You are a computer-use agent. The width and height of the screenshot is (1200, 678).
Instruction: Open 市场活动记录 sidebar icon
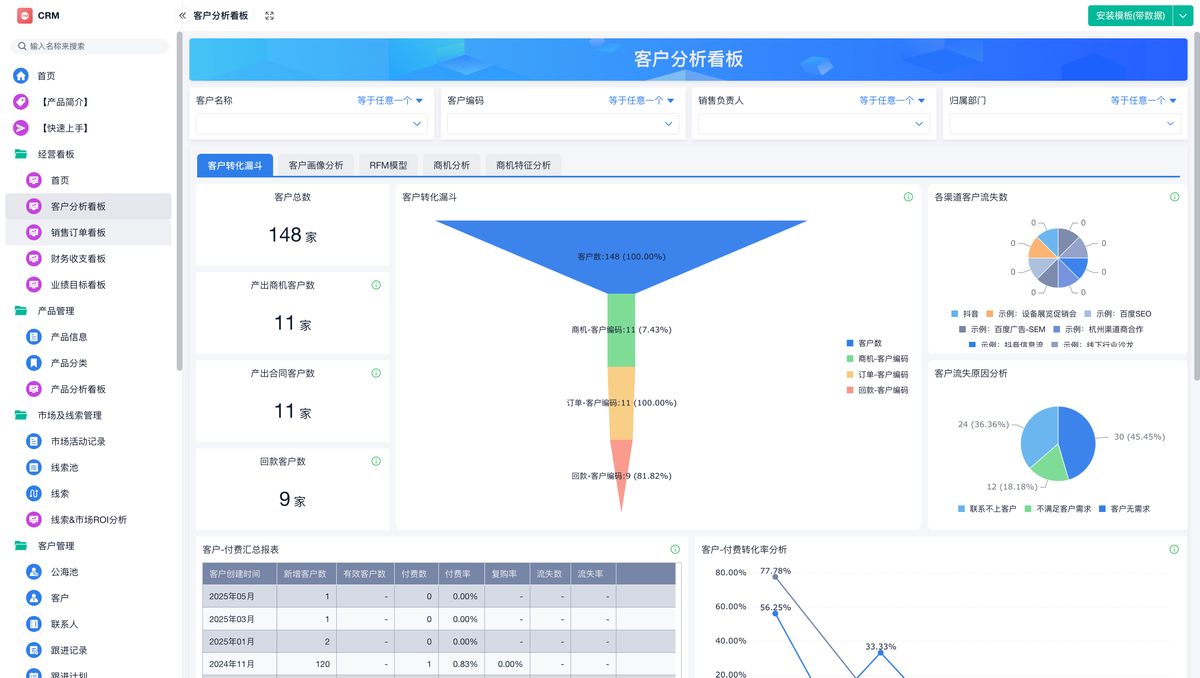34,441
